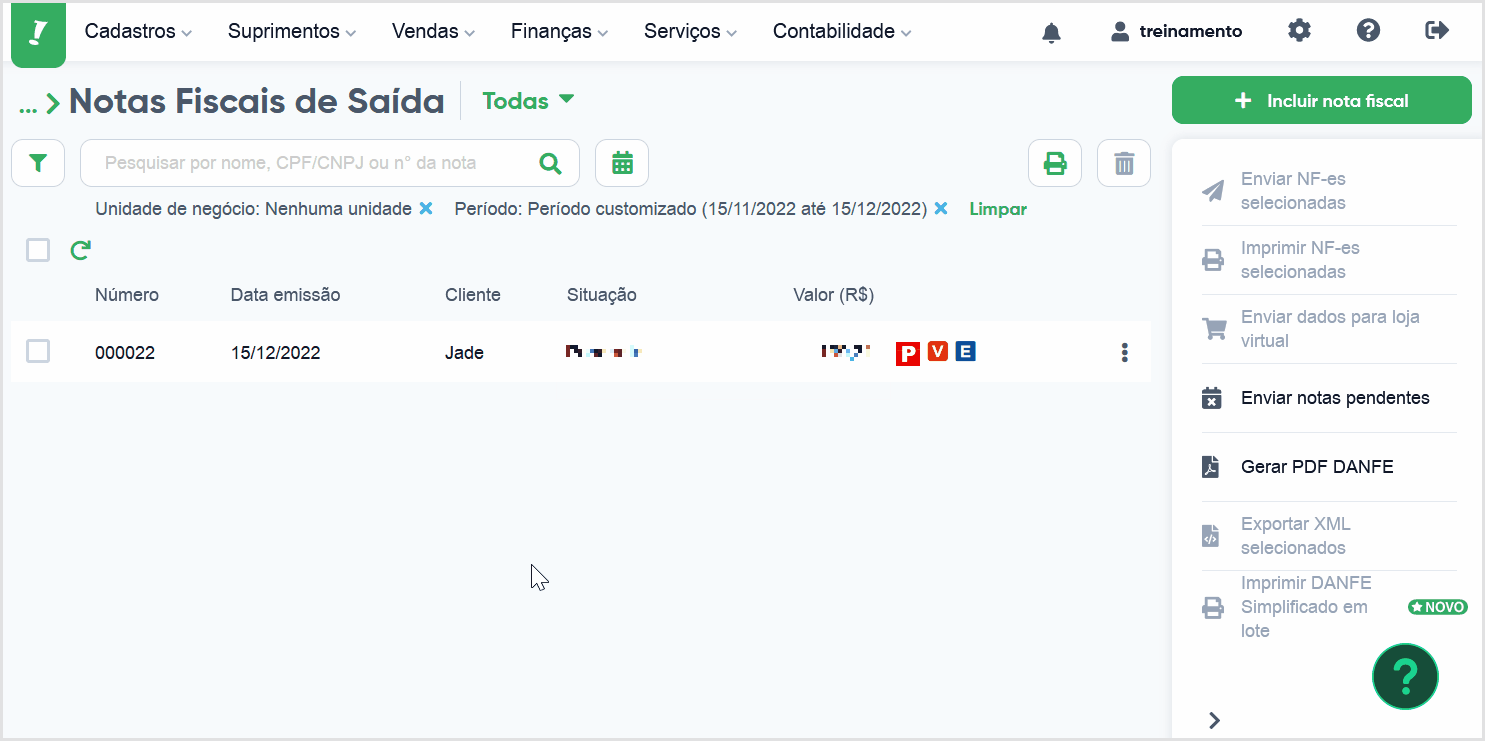1485x741 pixels.
Task: Click the Cliente column header
Action: (473, 295)
